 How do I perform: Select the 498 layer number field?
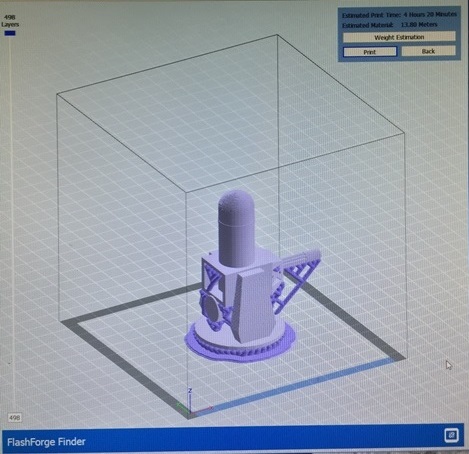(15, 417)
